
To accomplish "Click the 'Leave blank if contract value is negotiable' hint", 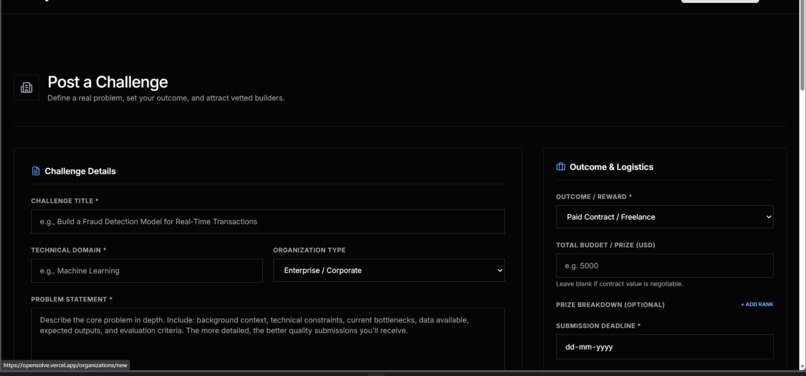I will (619, 284).
